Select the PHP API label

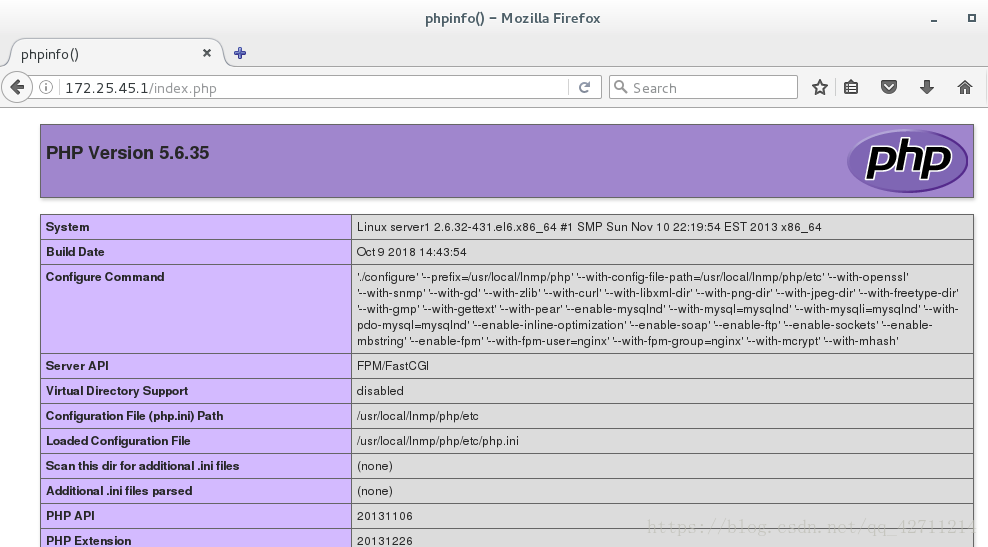pos(70,515)
